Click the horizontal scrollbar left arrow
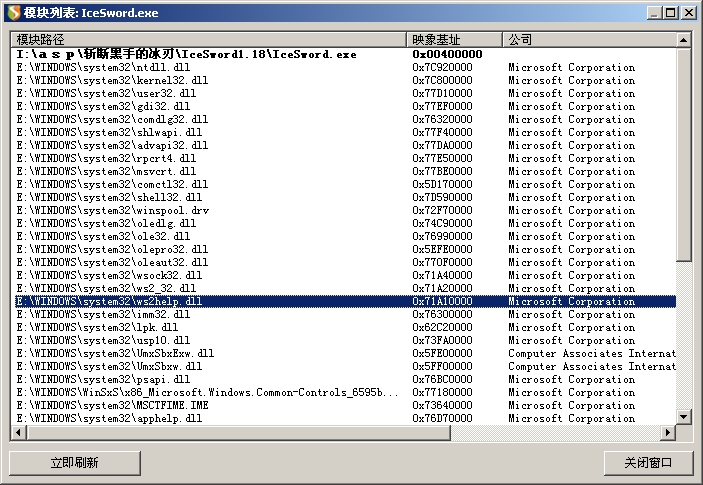Viewport: 703px width, 485px height. [x=18, y=433]
